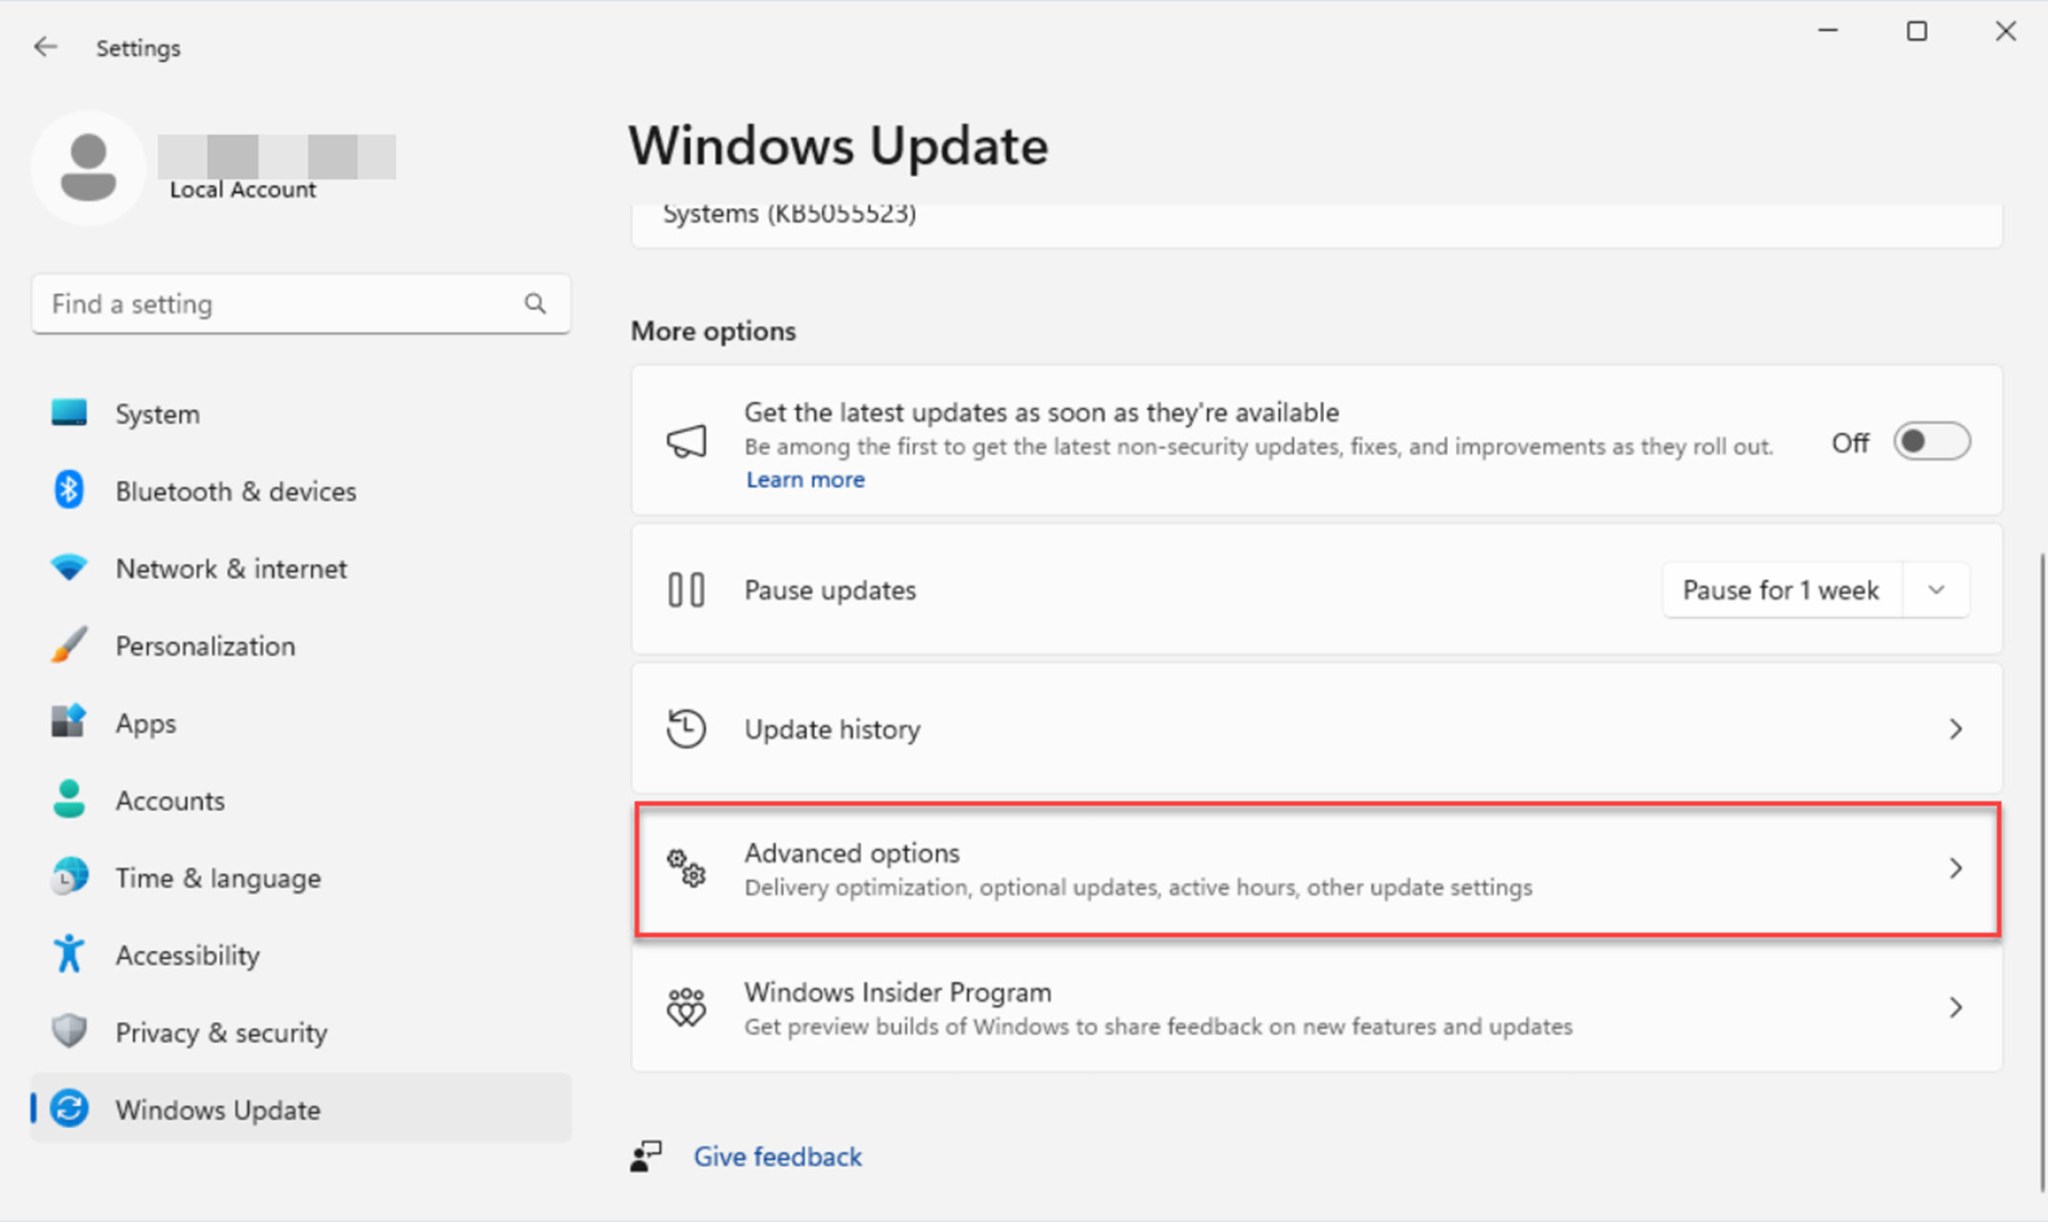Open System settings category

[x=301, y=414]
